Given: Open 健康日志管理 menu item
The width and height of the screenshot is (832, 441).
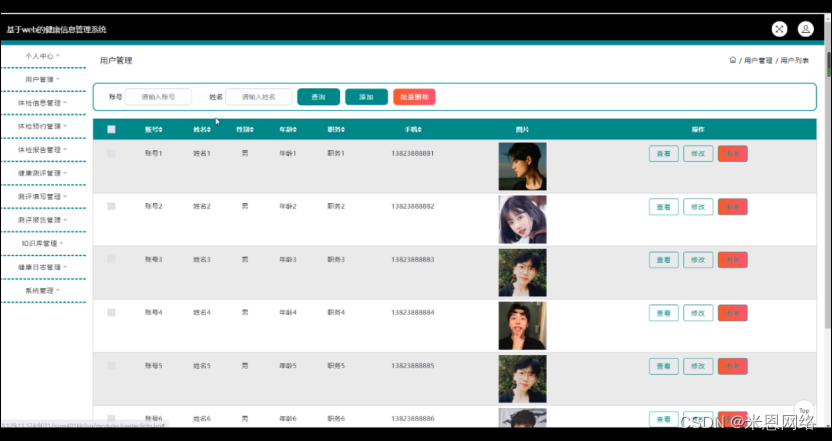Looking at the screenshot, I should (42, 267).
